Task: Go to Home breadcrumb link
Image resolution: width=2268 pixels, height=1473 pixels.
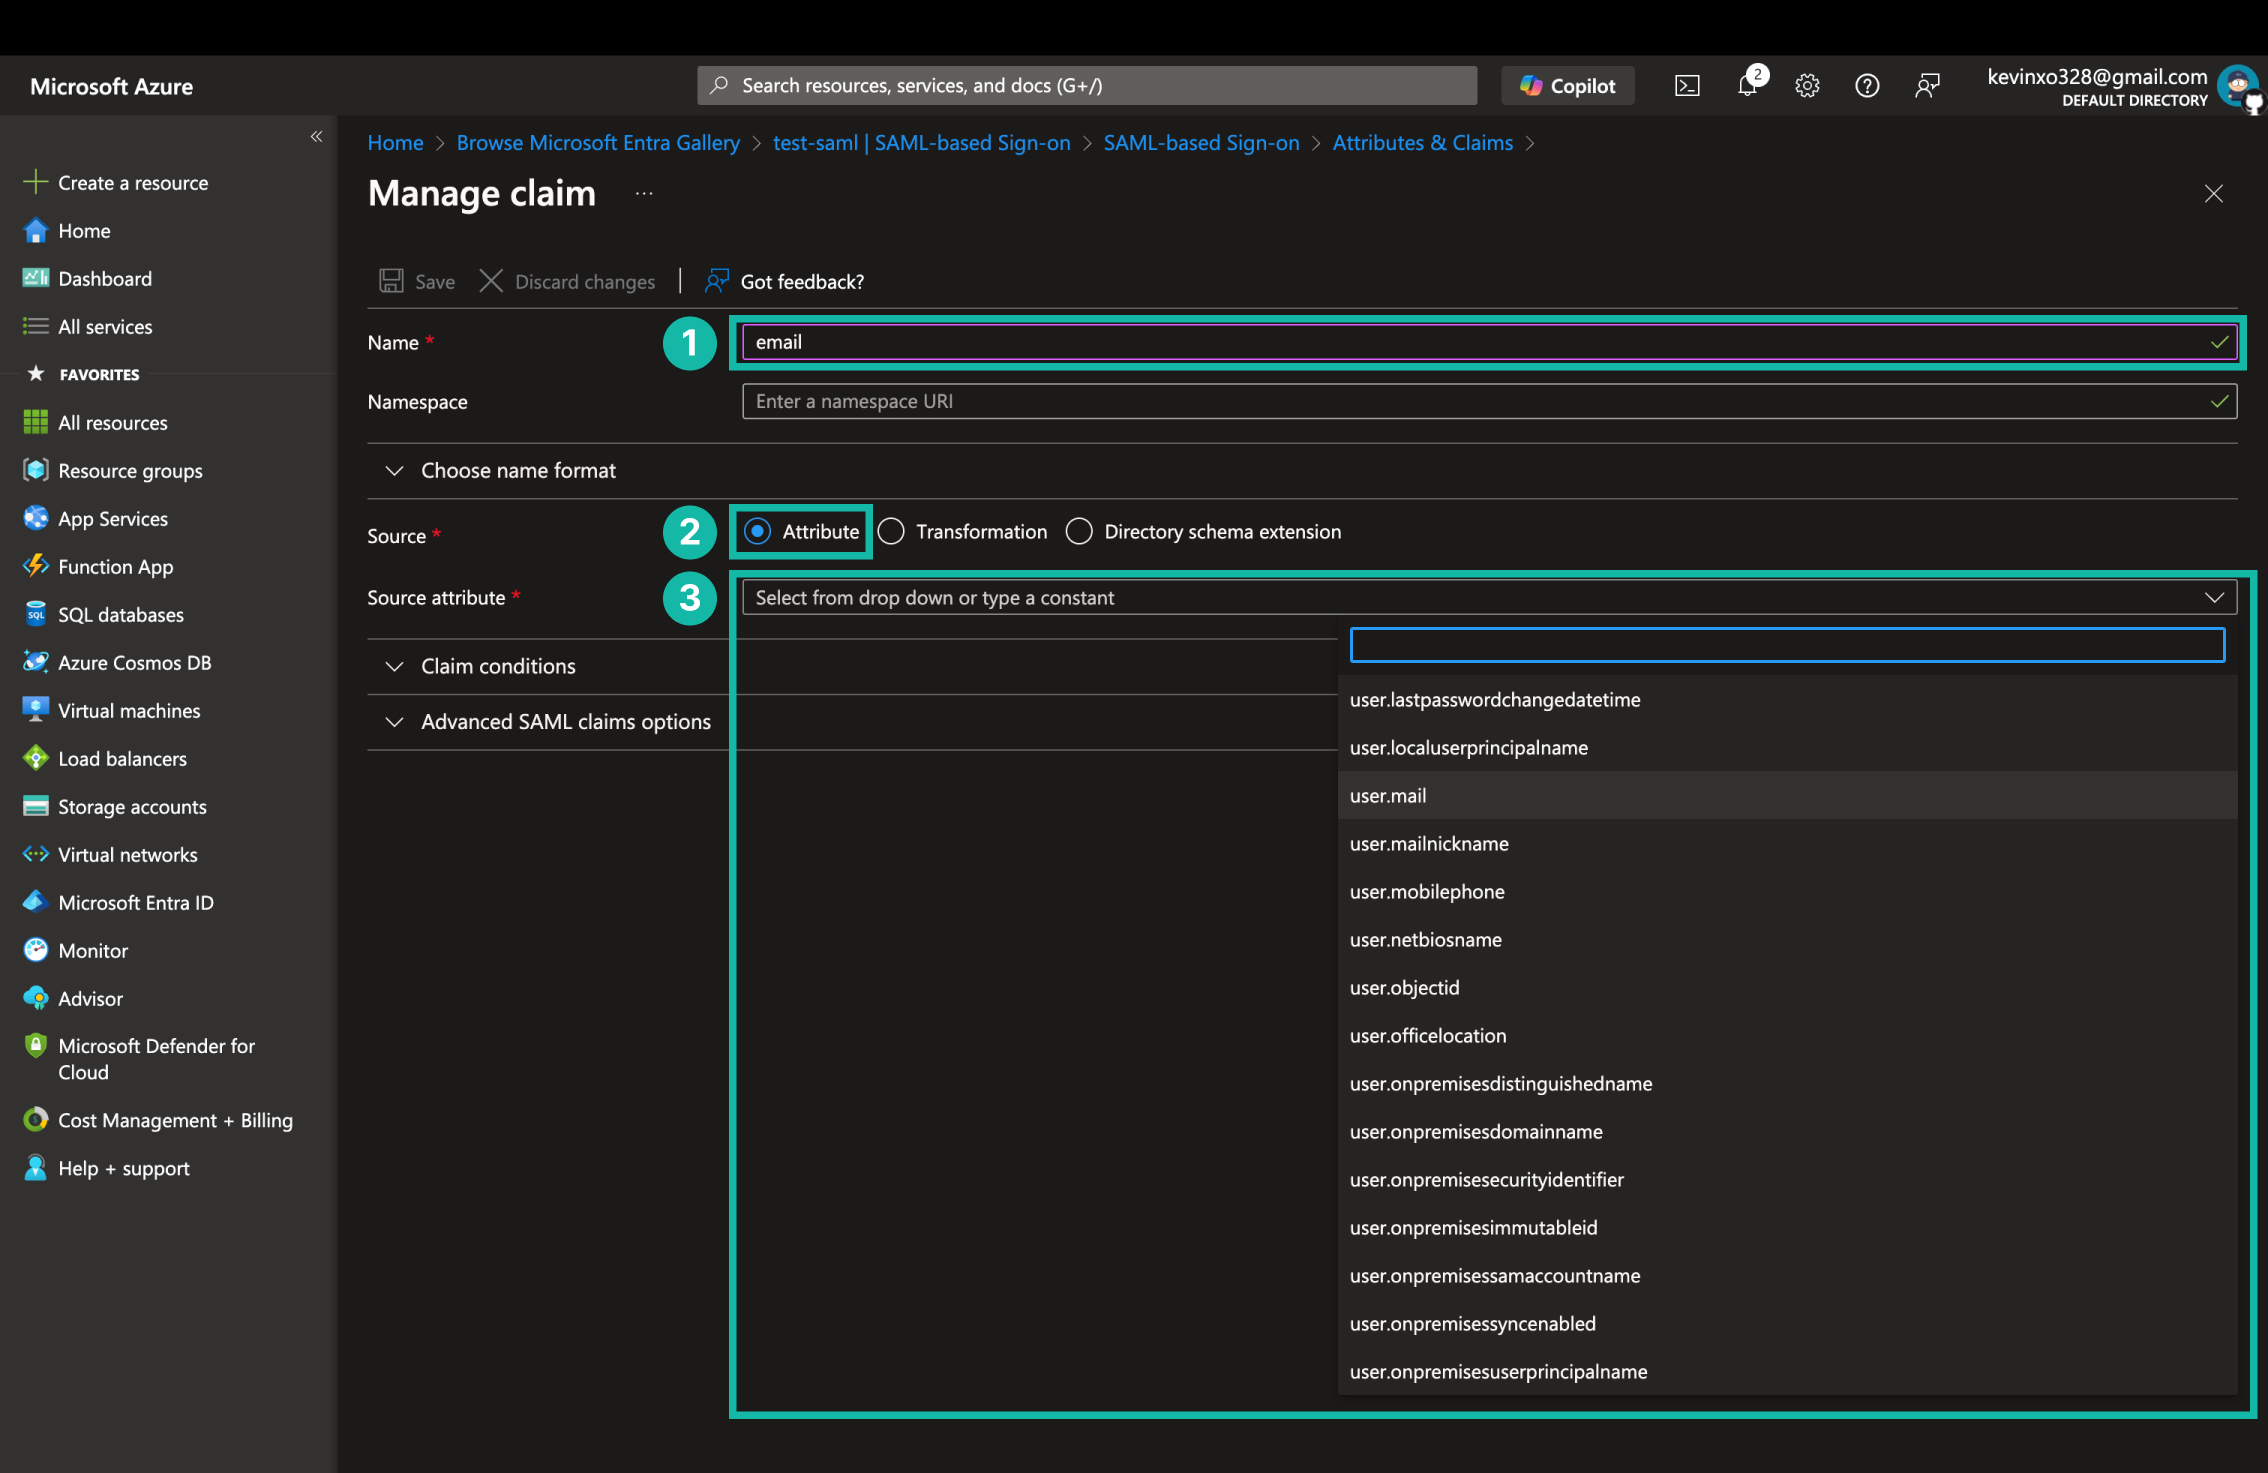Action: [395, 142]
